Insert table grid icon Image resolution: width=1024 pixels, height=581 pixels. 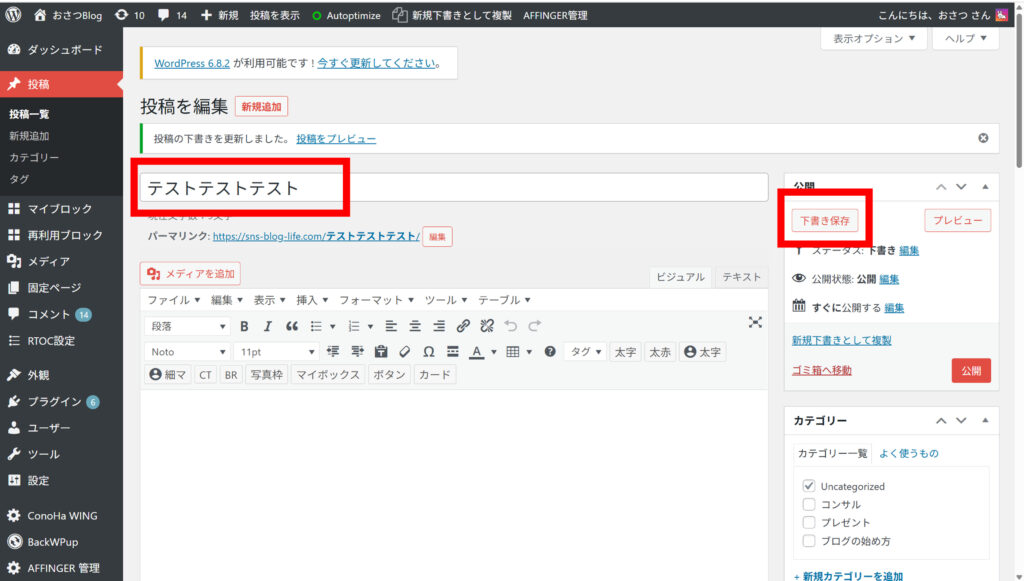[513, 352]
